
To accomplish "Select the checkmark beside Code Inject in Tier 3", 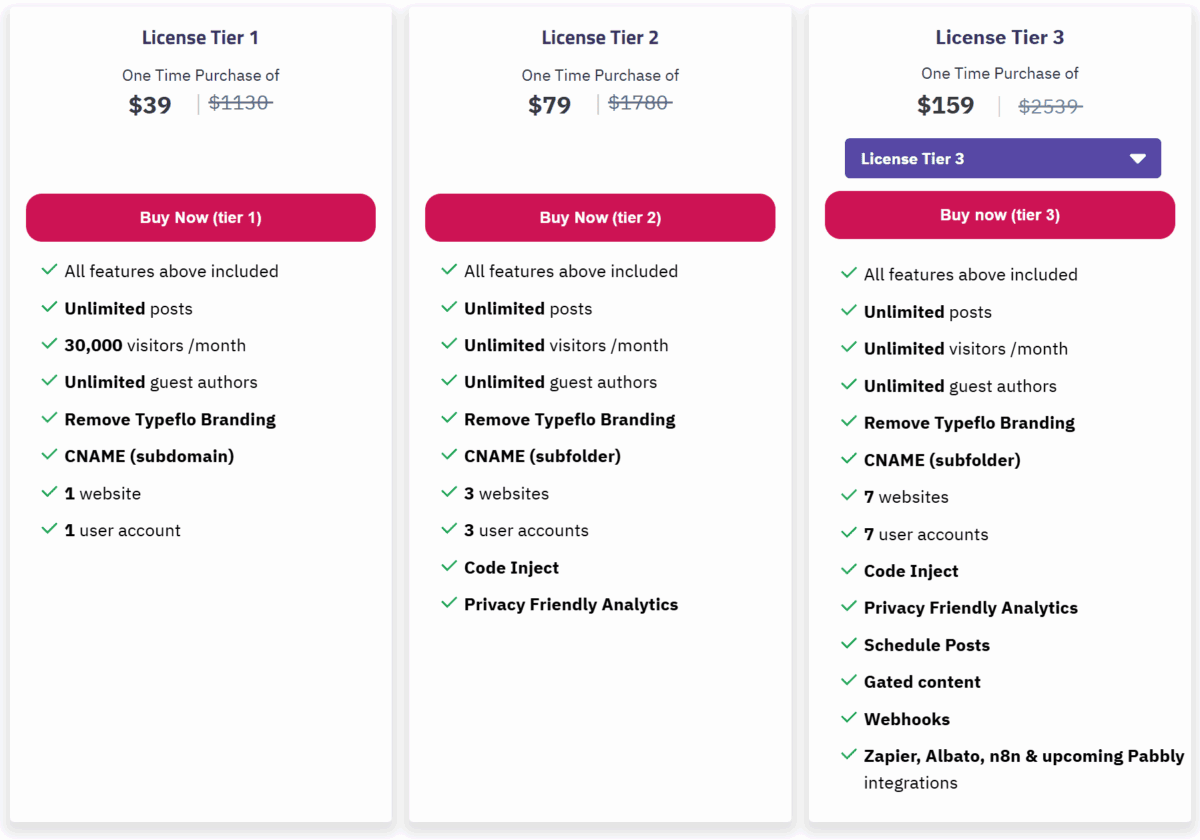I will pyautogui.click(x=849, y=570).
